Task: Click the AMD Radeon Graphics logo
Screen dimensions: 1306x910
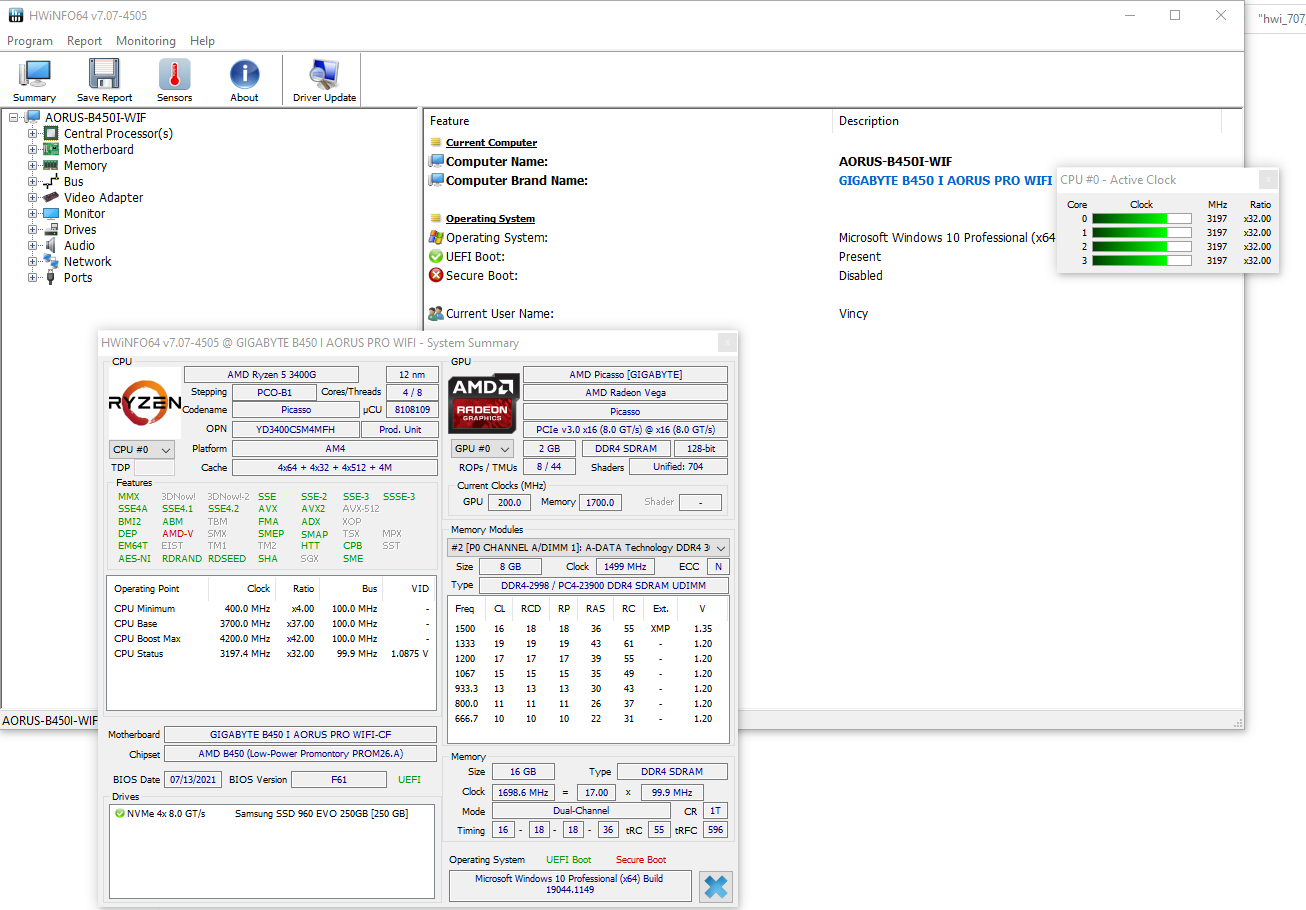Action: [x=483, y=404]
